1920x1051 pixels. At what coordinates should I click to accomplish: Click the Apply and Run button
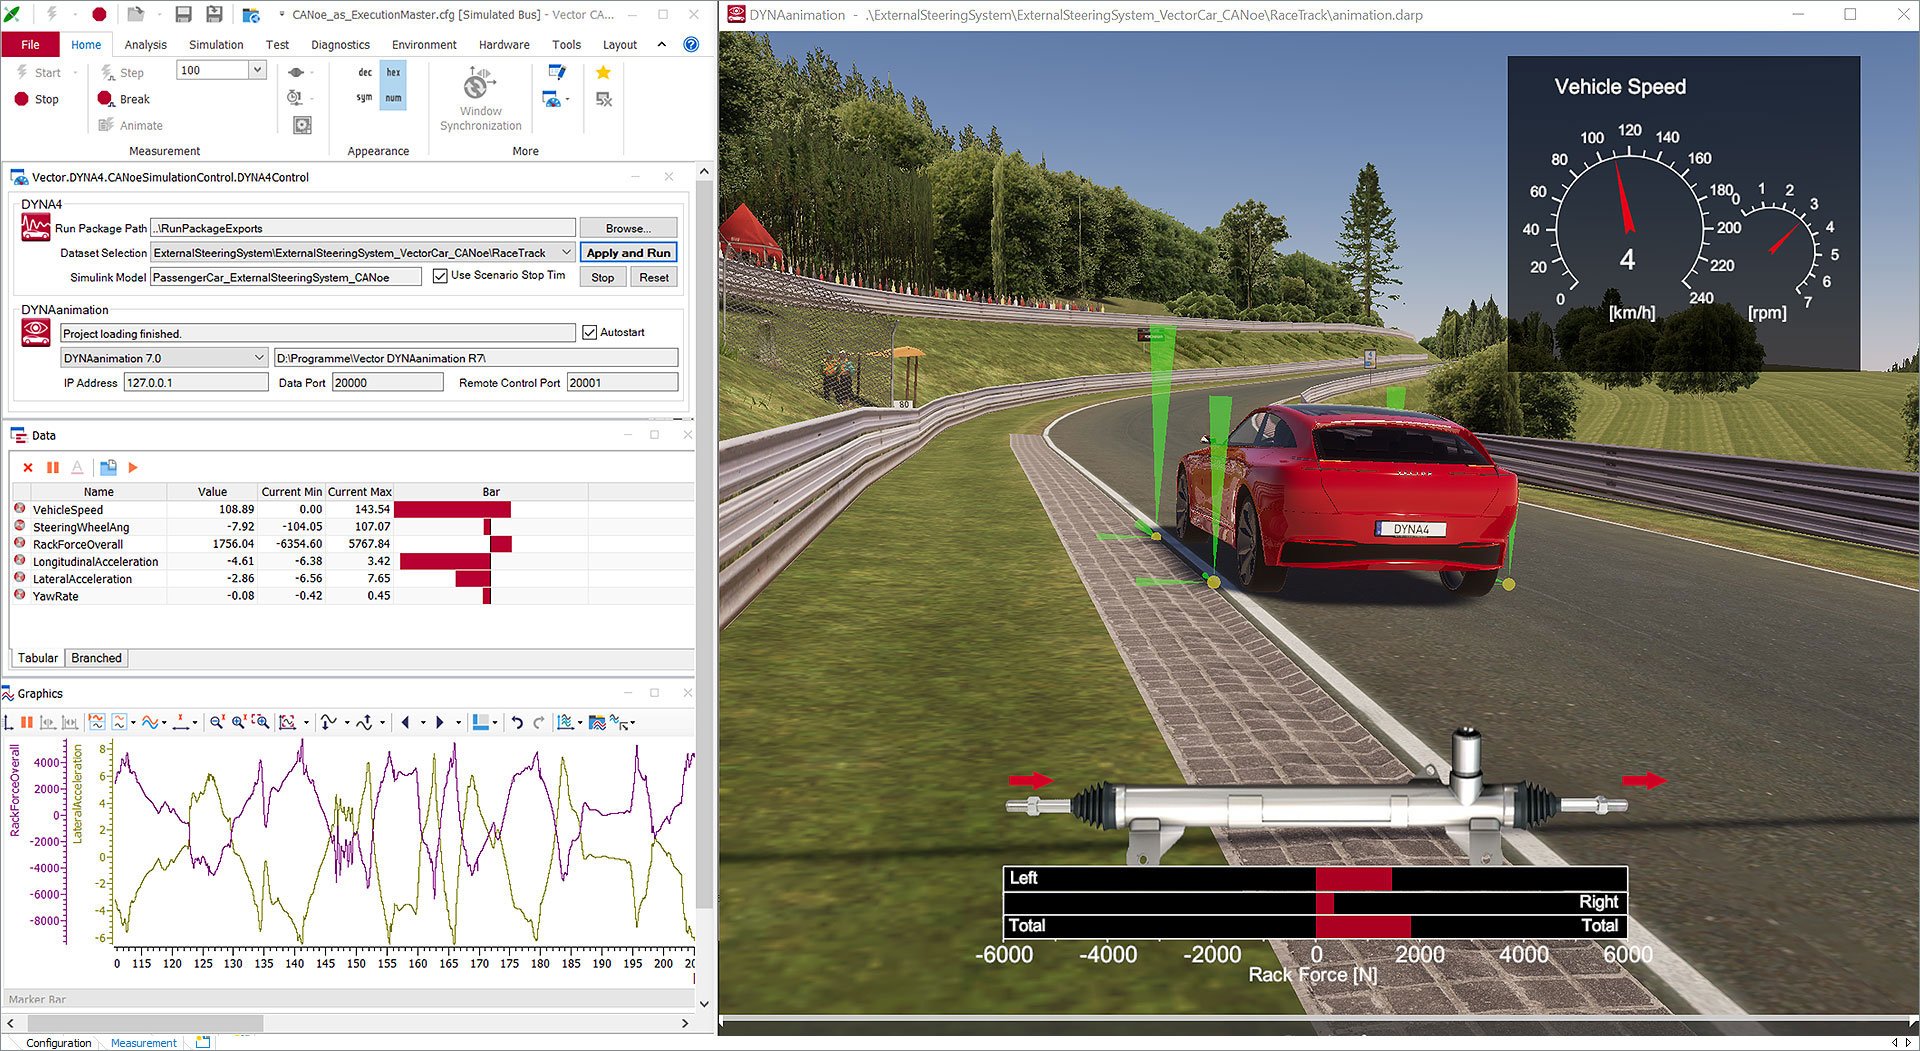point(628,252)
